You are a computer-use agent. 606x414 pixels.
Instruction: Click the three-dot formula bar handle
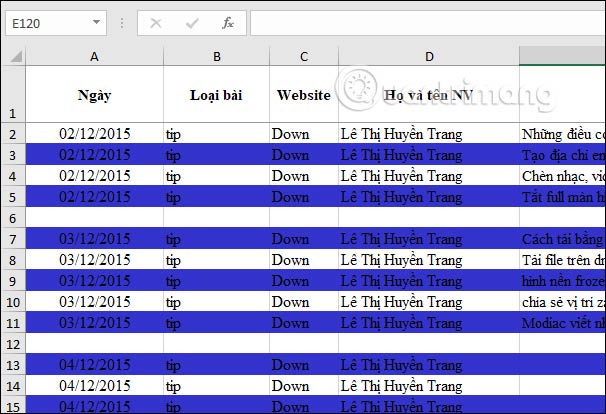tap(122, 23)
